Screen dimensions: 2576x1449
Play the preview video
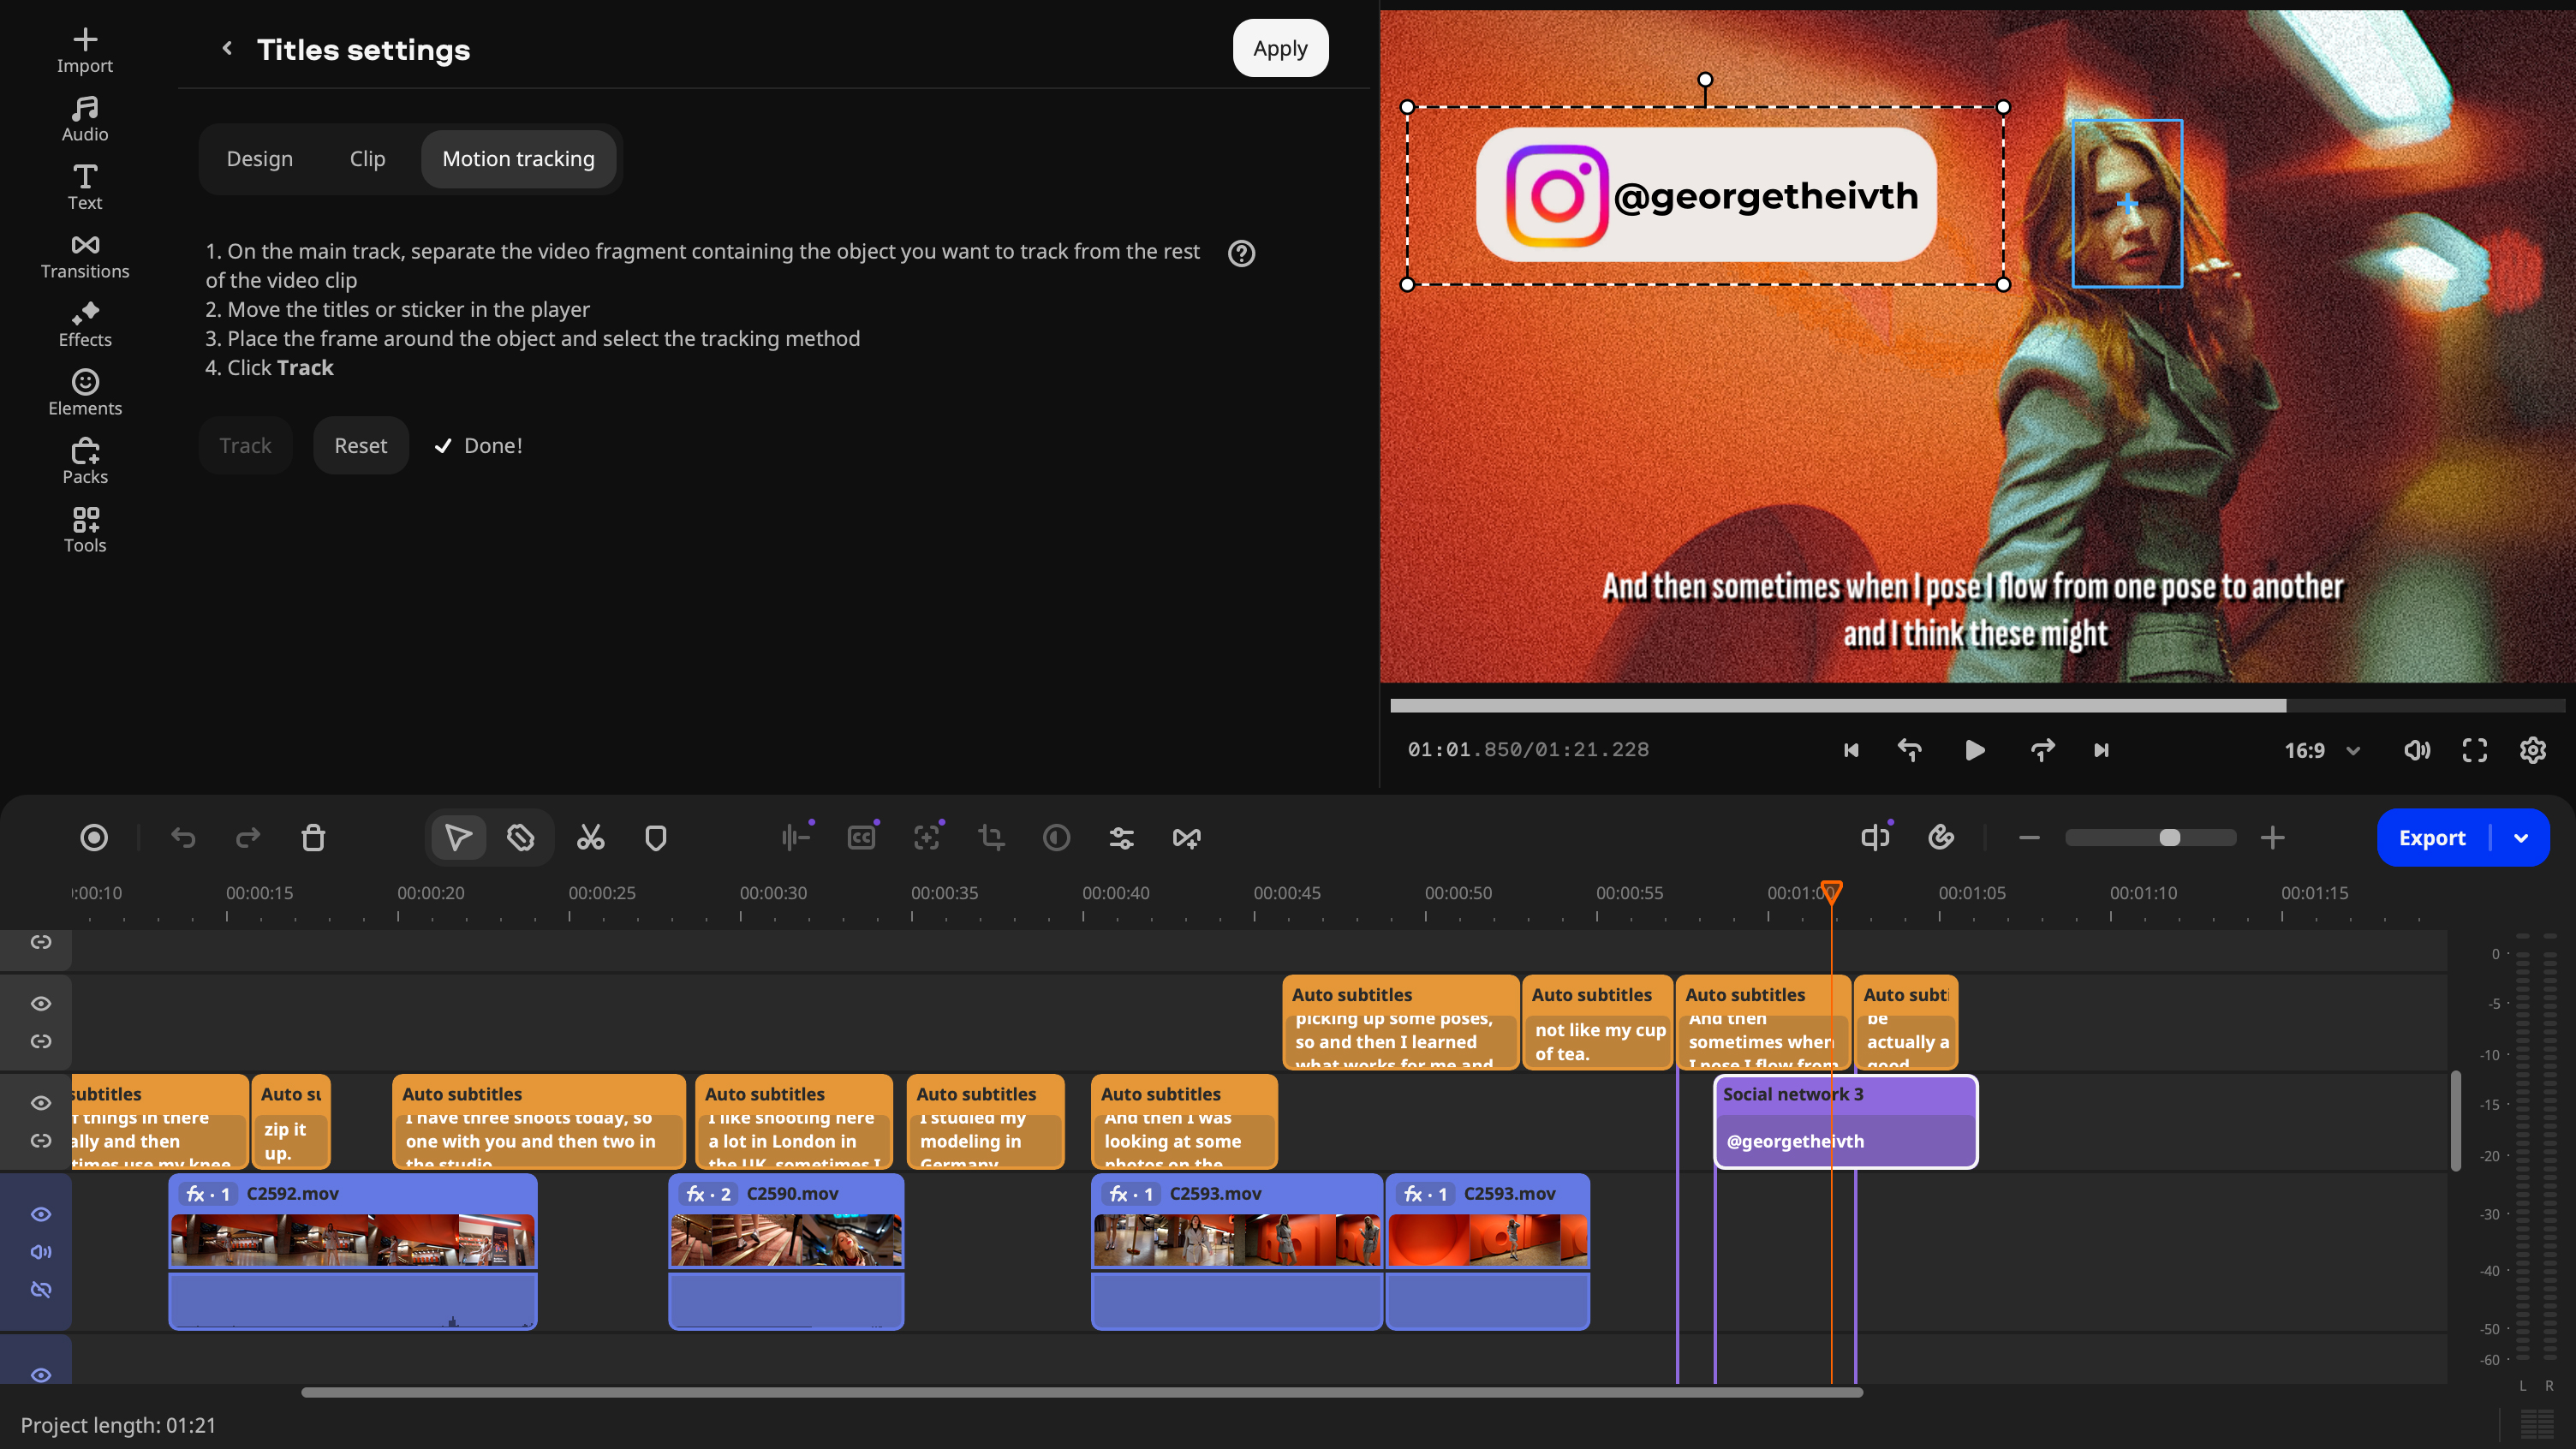point(1974,750)
